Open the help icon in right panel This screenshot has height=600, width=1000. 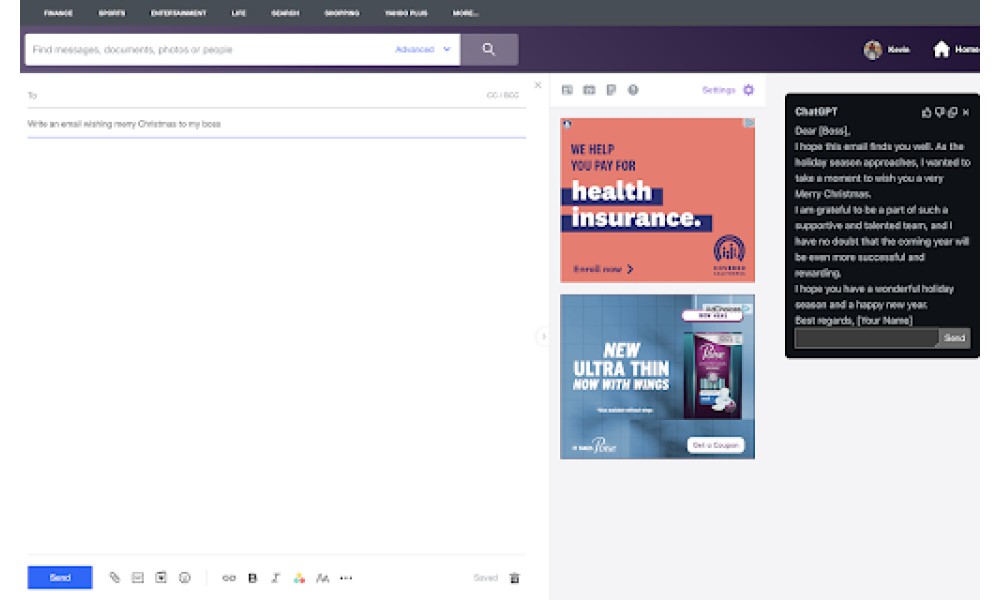coord(633,90)
